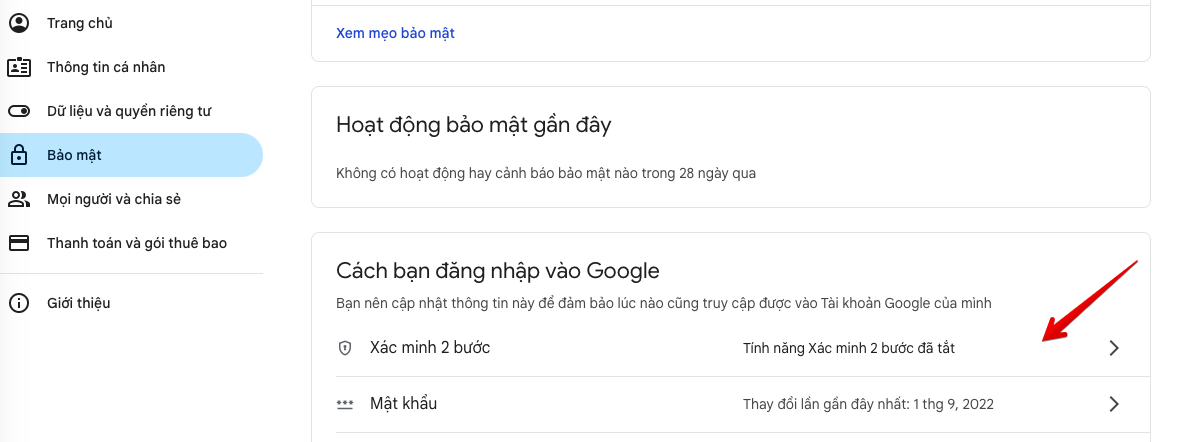
Task: Expand the Mật khẩu row chevron arrow
Action: tap(1114, 404)
